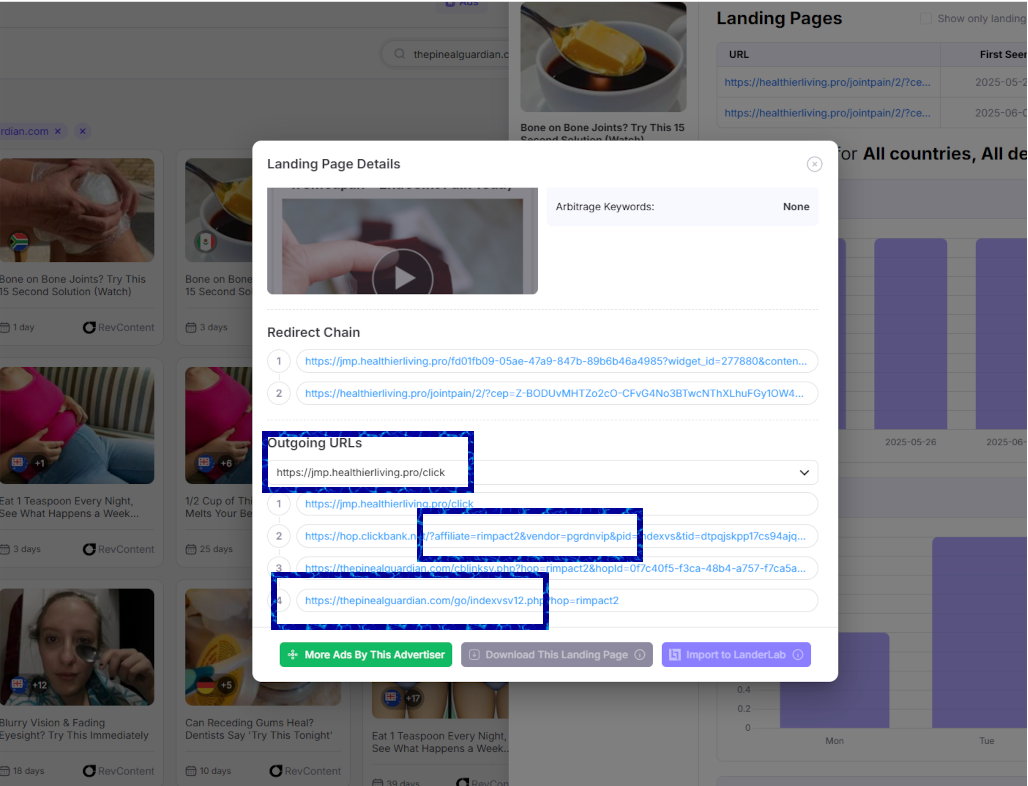Remove the rdian.com filter tag

[x=58, y=131]
